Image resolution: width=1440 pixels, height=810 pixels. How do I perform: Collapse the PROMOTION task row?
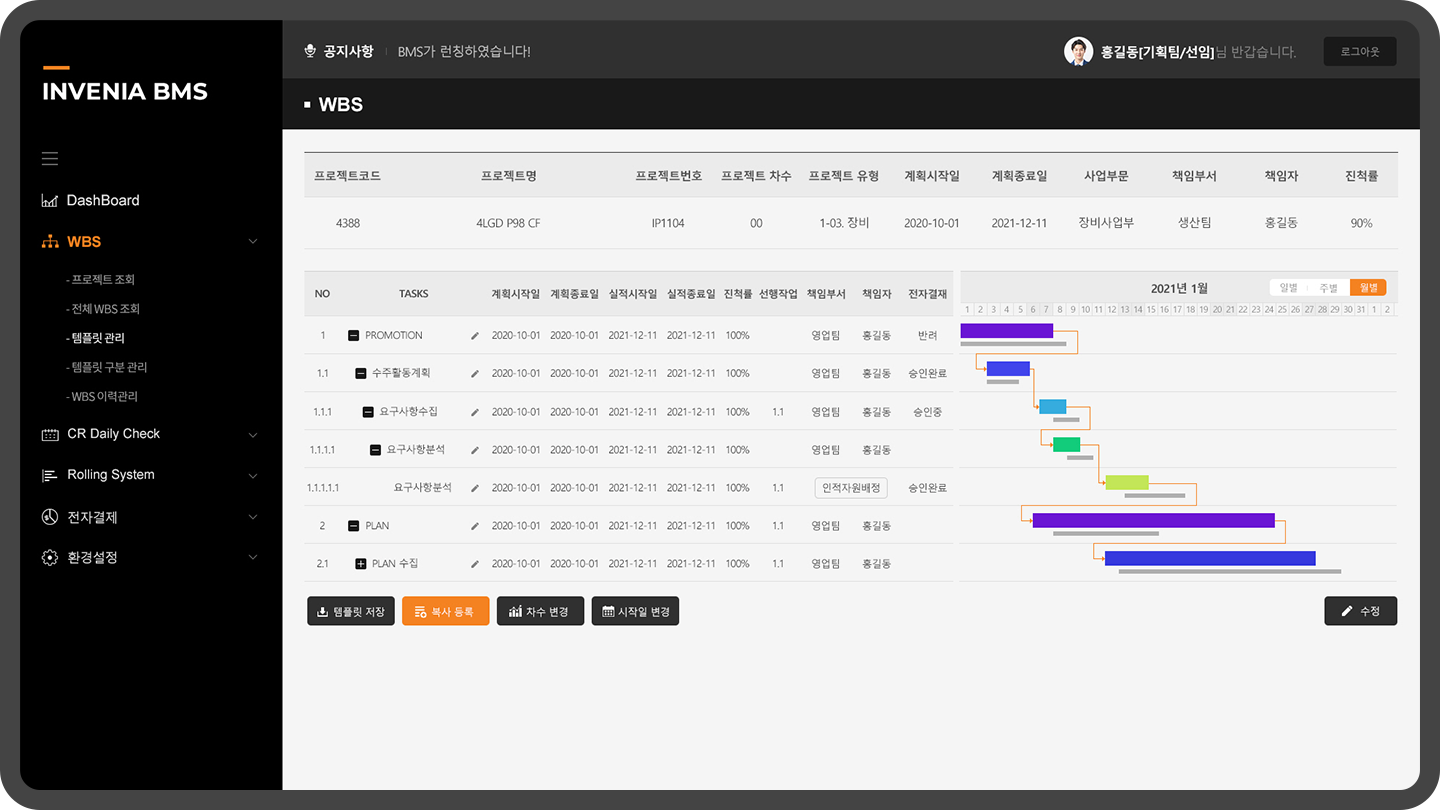click(354, 336)
